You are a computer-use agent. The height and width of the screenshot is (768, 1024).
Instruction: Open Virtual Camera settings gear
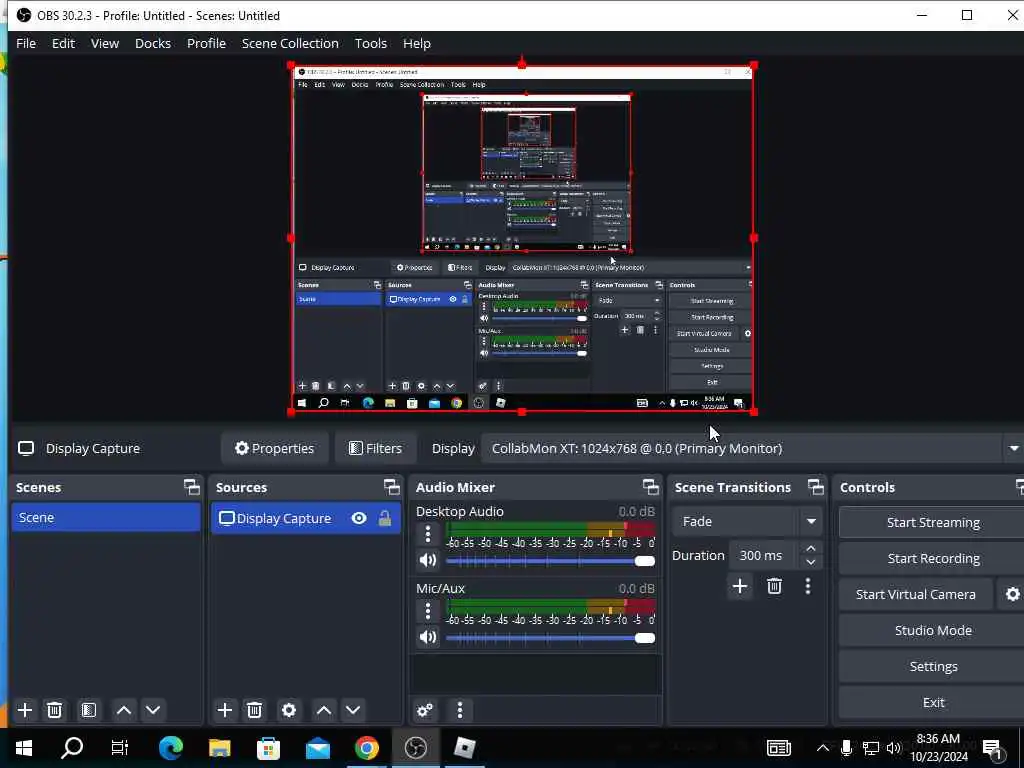click(1012, 594)
